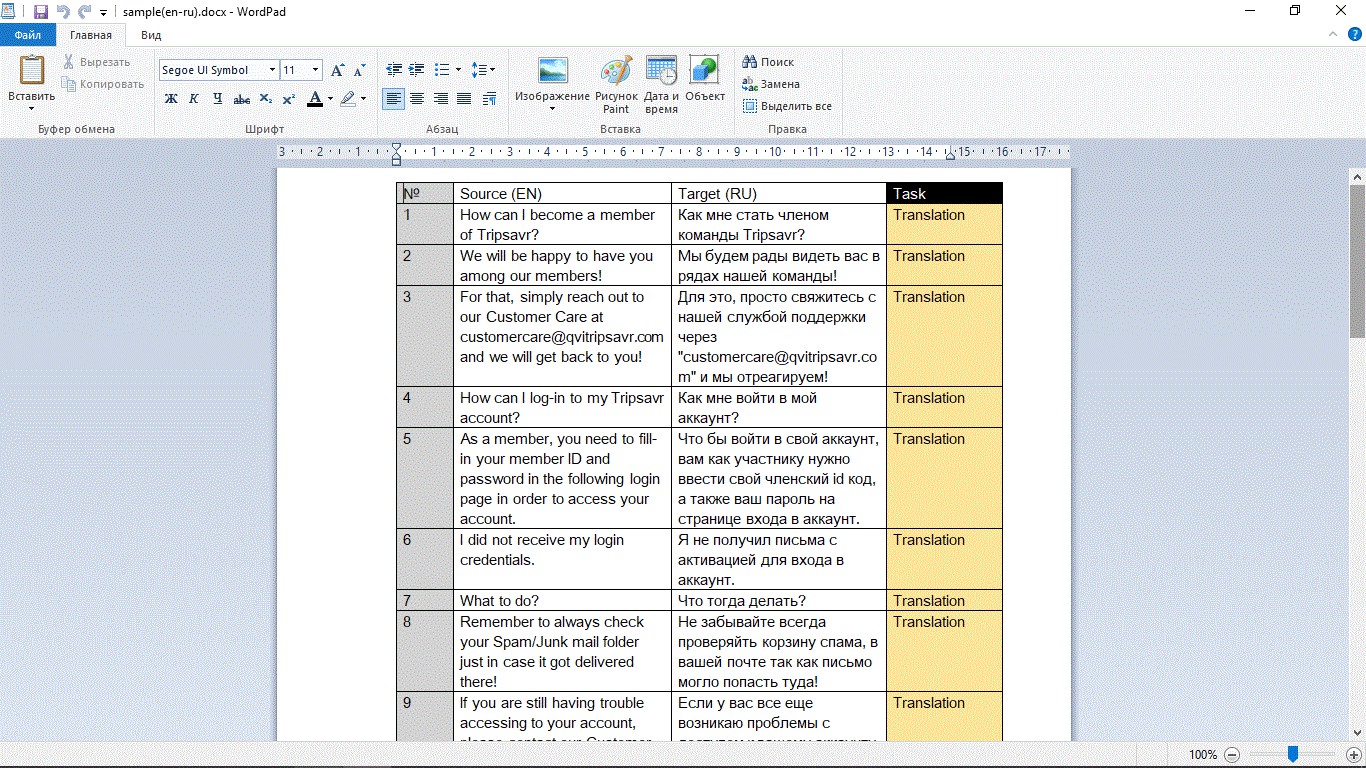
Task: Increase the font size with the grow font icon
Action: (337, 70)
